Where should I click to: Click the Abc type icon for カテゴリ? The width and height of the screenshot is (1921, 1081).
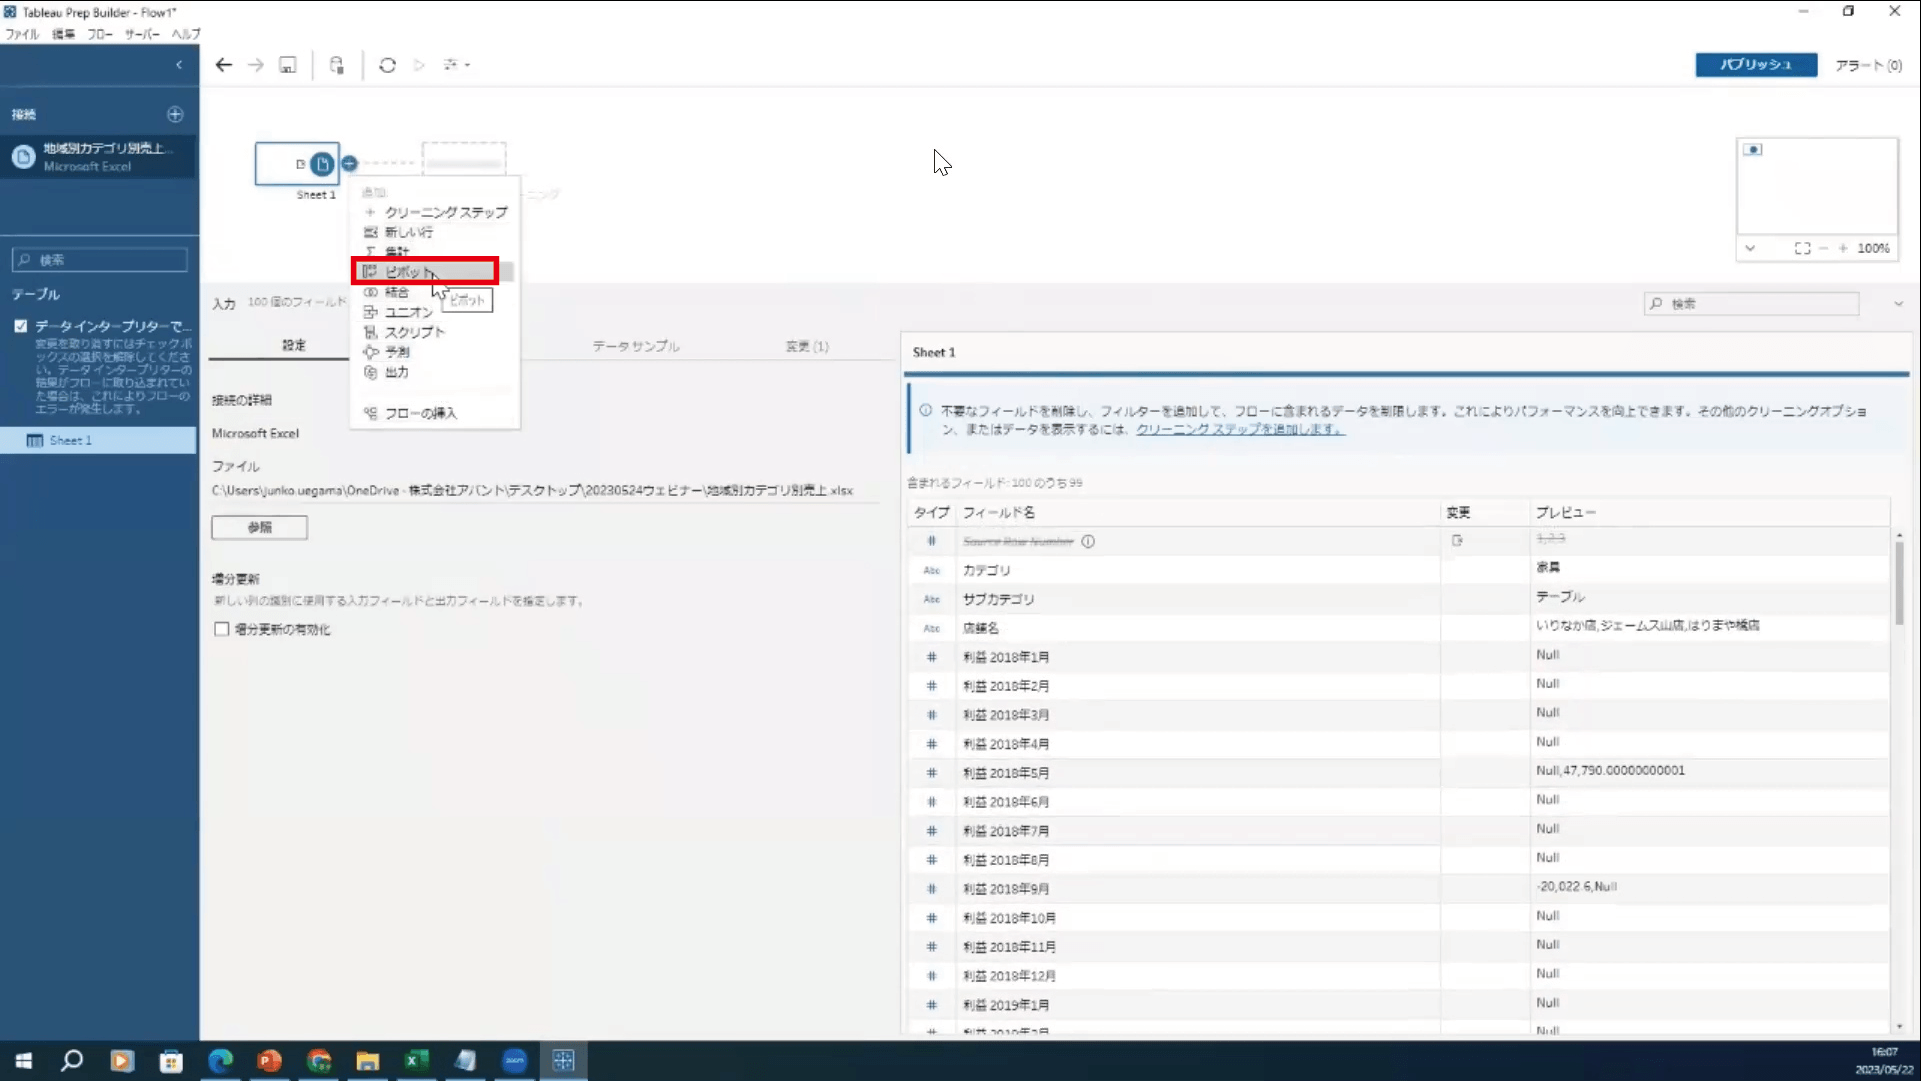pos(932,570)
